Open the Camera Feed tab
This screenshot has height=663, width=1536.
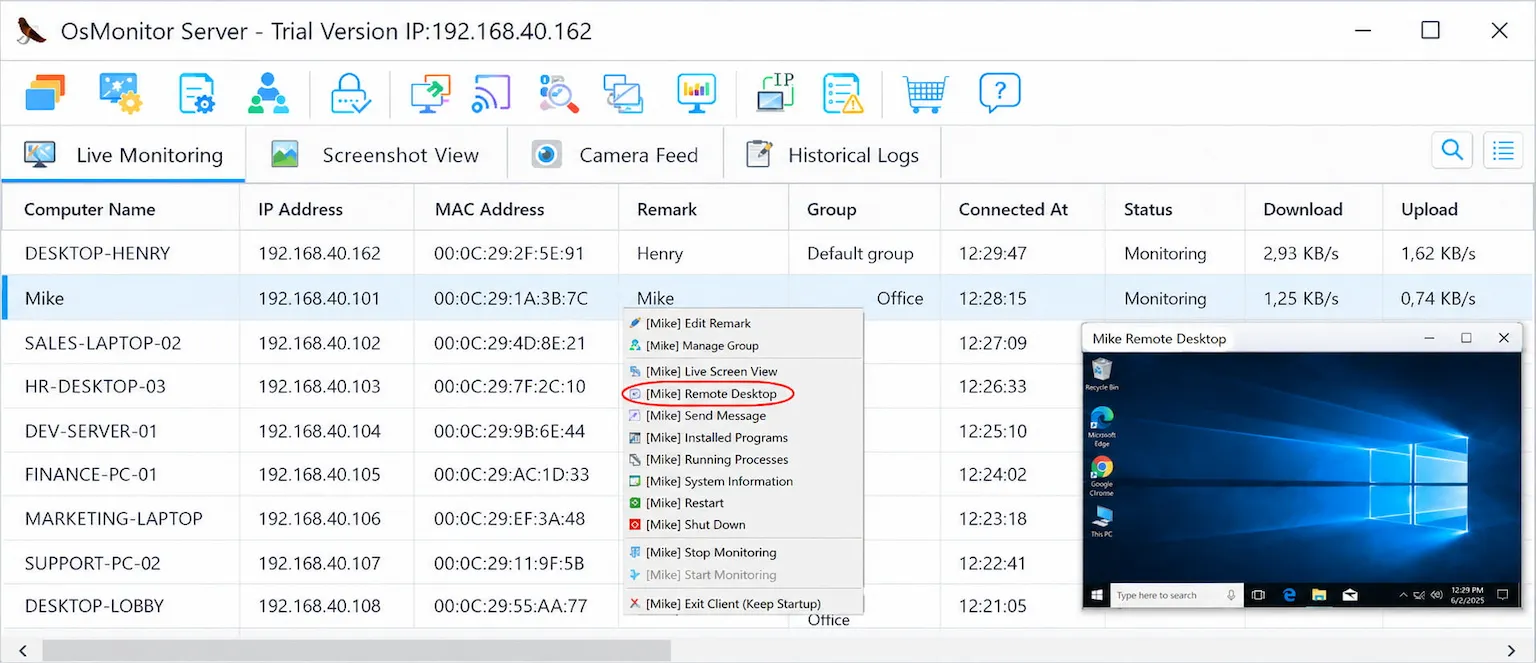[x=614, y=155]
